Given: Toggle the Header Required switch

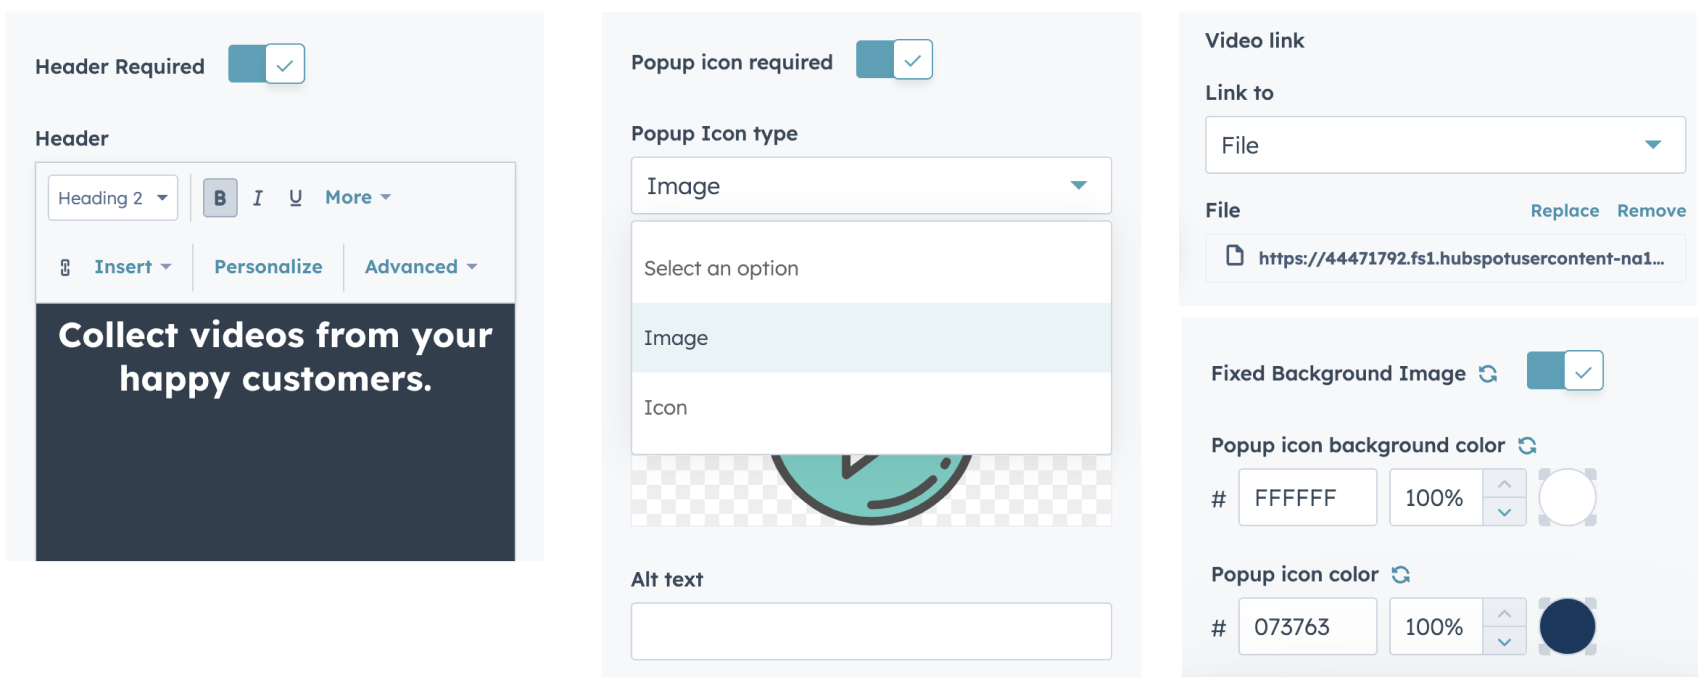Looking at the screenshot, I should 266,65.
